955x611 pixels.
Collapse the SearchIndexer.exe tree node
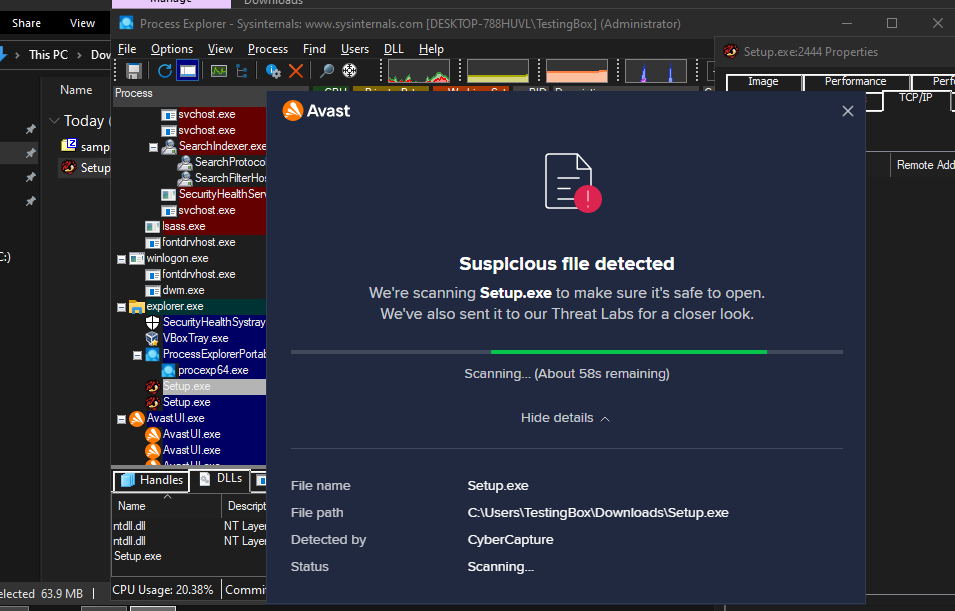click(153, 147)
